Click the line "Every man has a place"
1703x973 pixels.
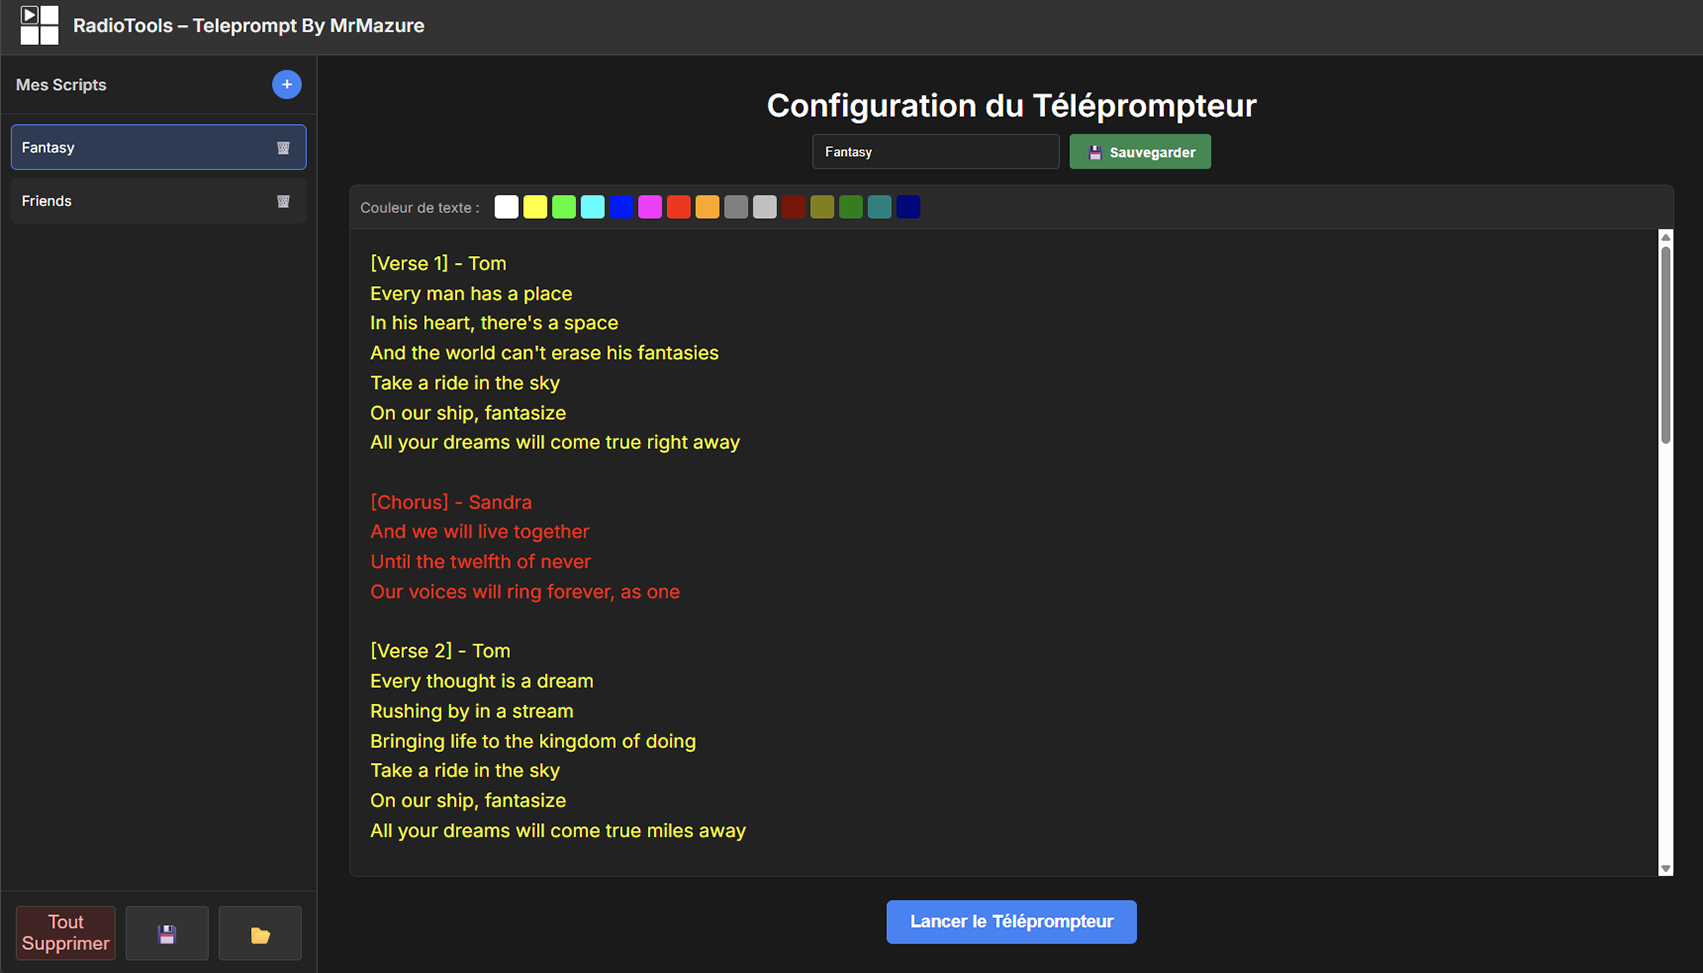point(471,293)
